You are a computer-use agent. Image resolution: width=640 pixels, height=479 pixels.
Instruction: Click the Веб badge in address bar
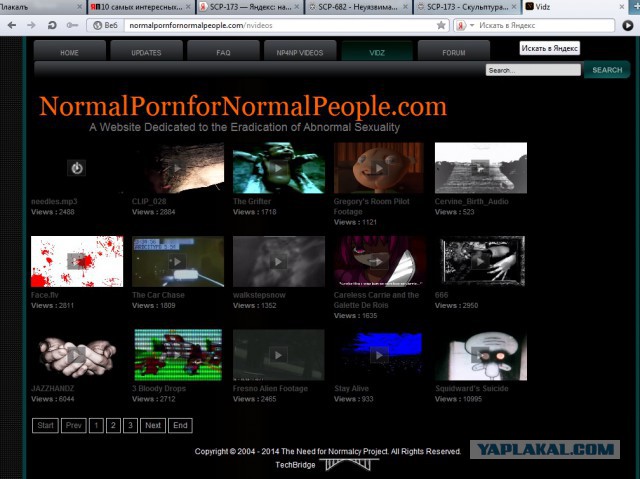[x=105, y=25]
